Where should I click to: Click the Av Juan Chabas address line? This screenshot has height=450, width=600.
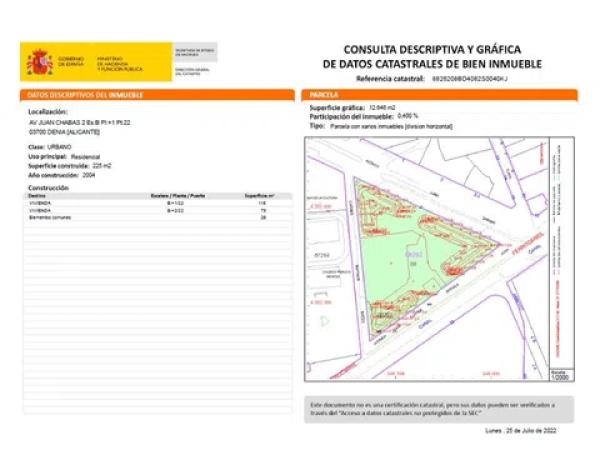click(x=80, y=122)
